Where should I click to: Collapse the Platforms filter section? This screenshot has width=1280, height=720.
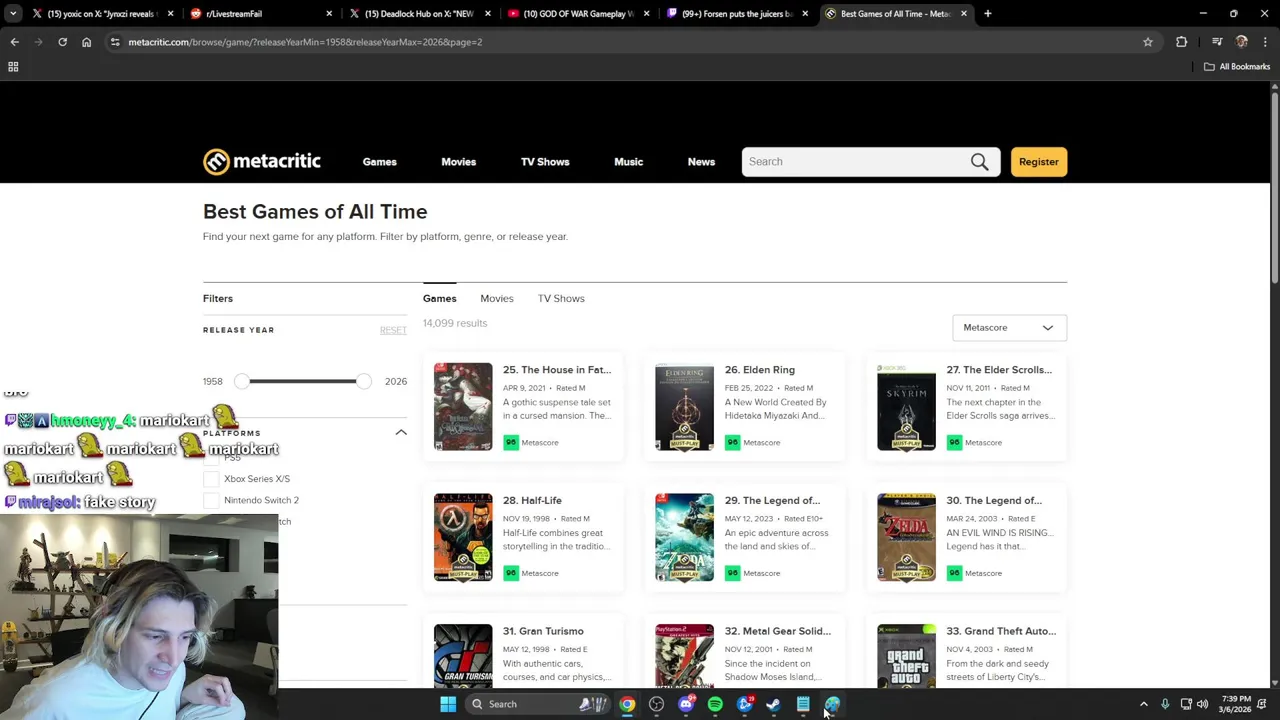[401, 432]
